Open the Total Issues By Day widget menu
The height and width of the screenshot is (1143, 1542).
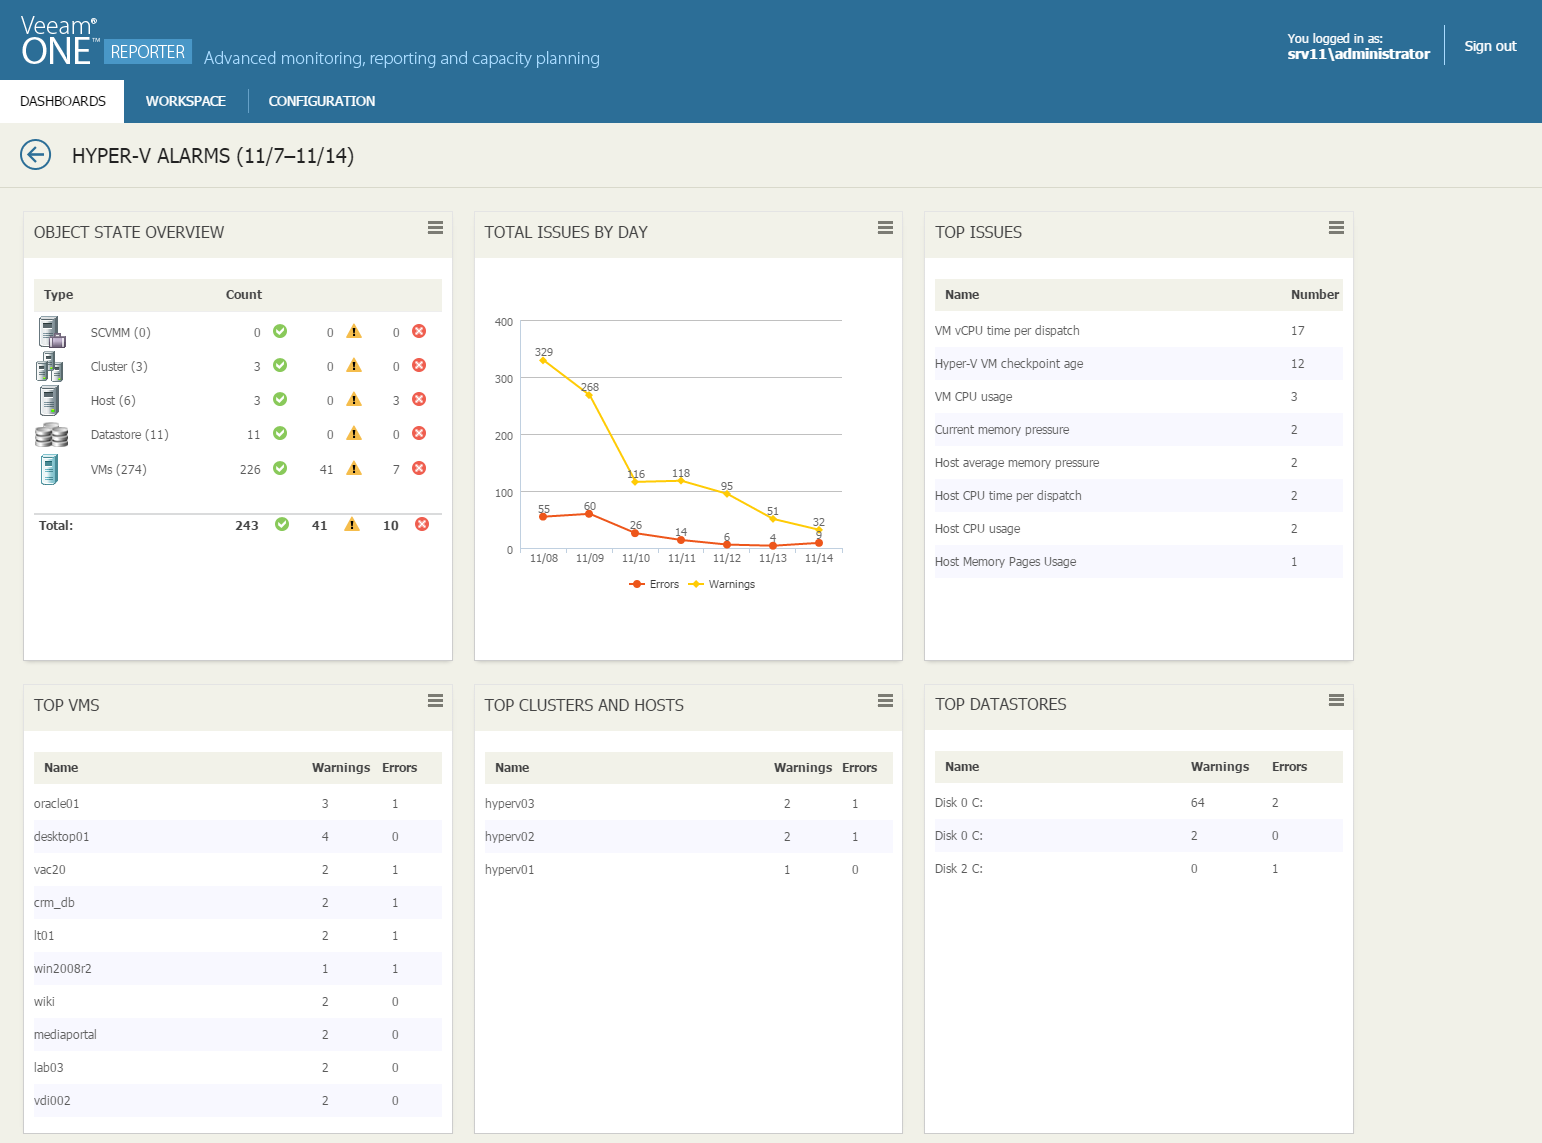(885, 228)
